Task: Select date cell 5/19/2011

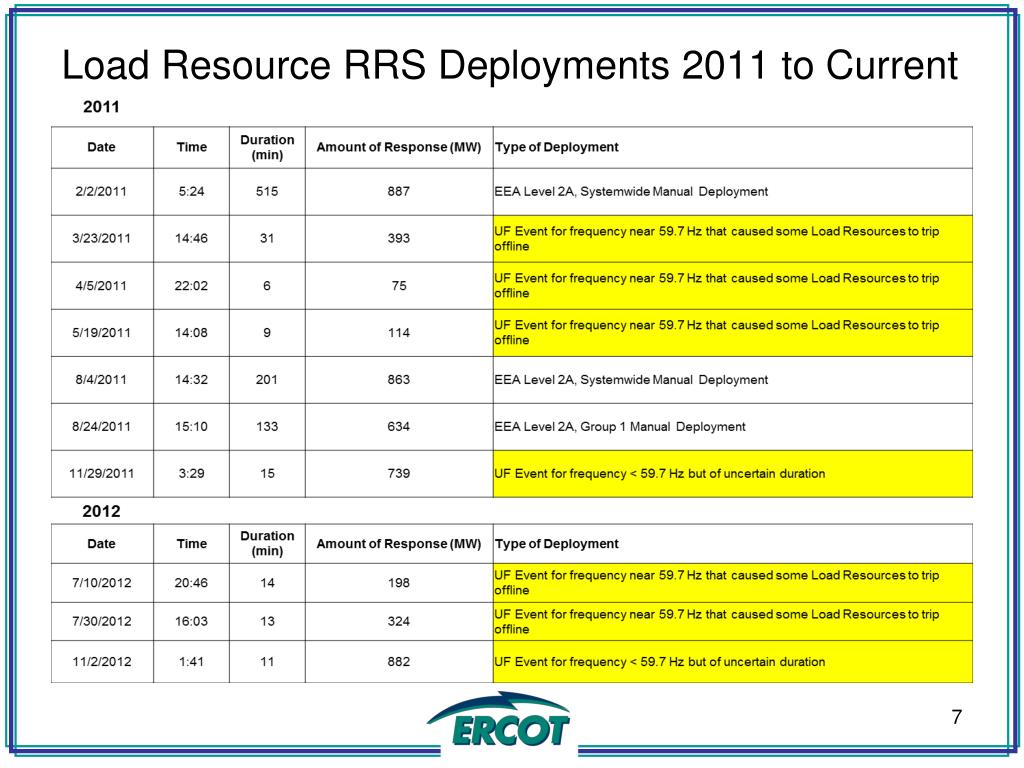Action: [x=101, y=332]
